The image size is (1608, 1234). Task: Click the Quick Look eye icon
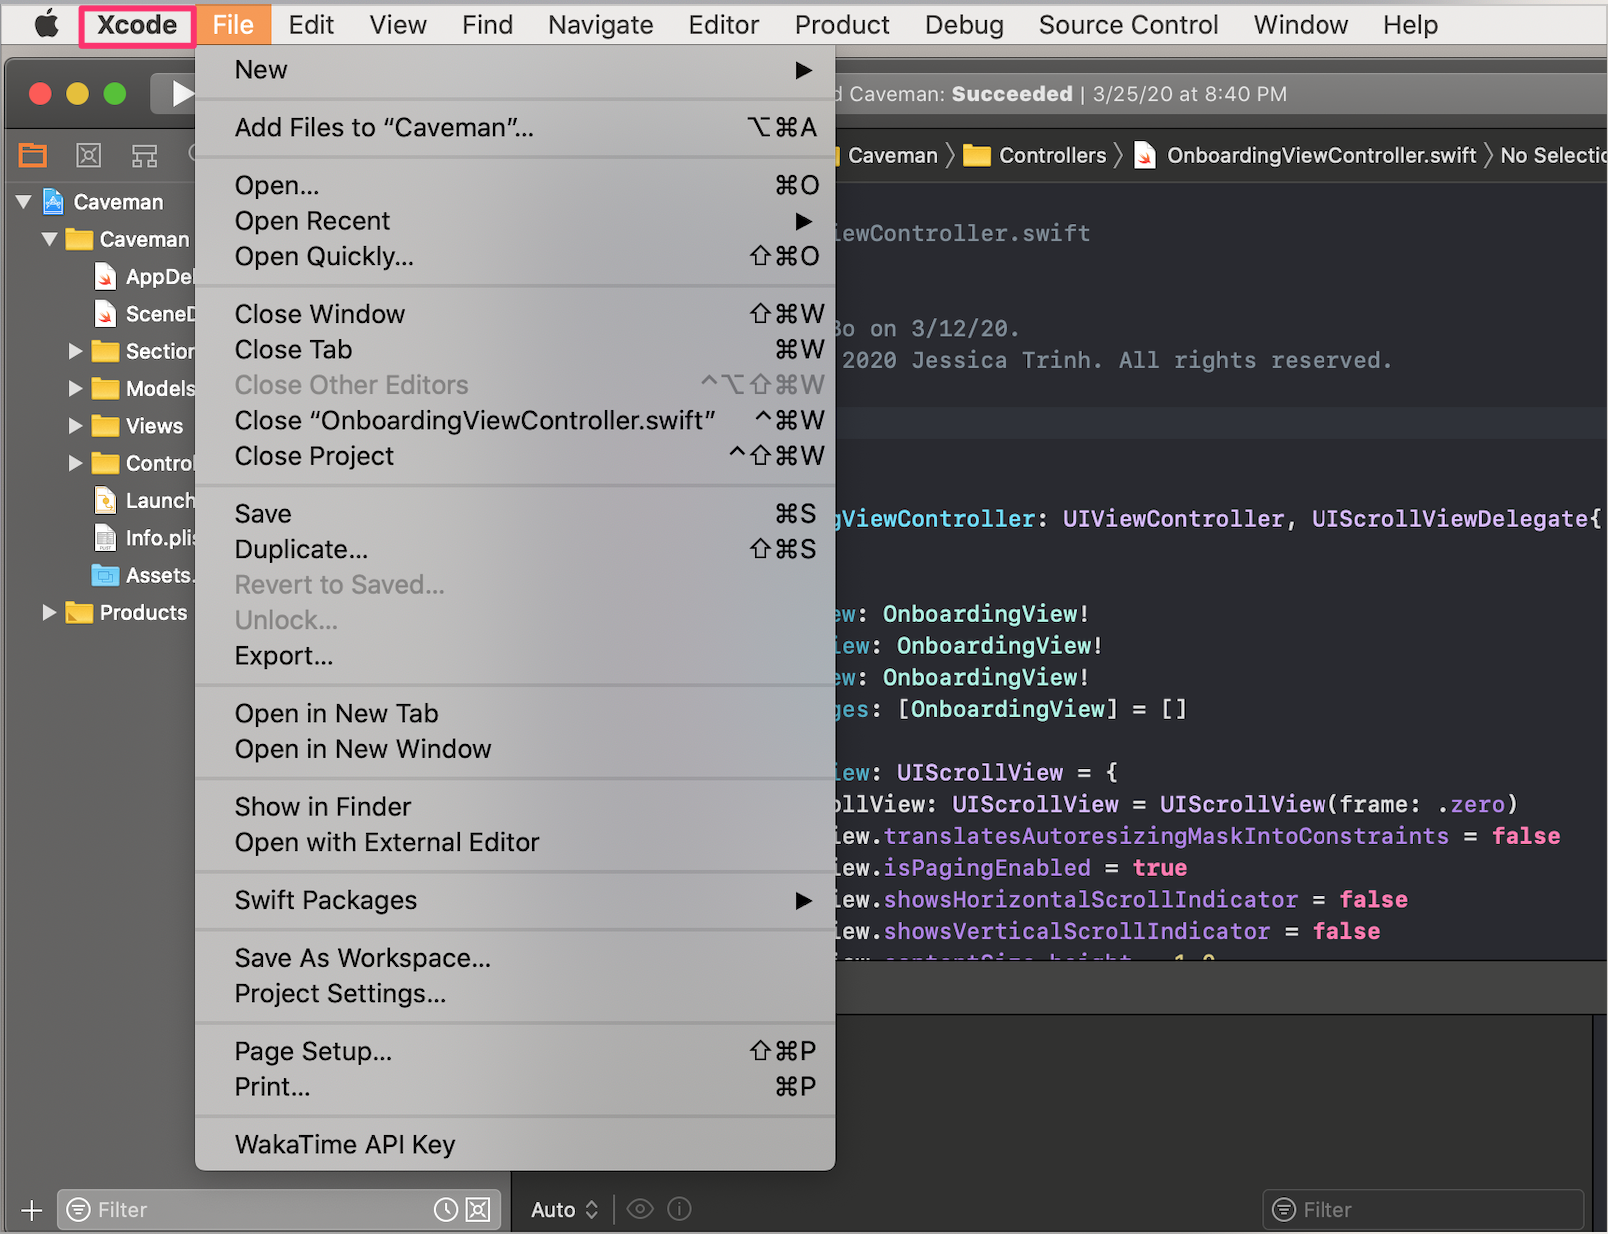pyautogui.click(x=640, y=1209)
